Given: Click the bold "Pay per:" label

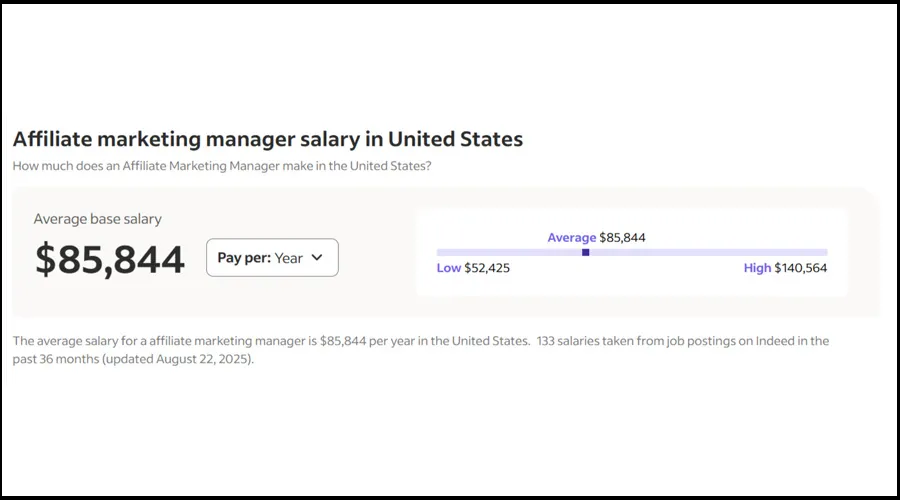Looking at the screenshot, I should (244, 258).
